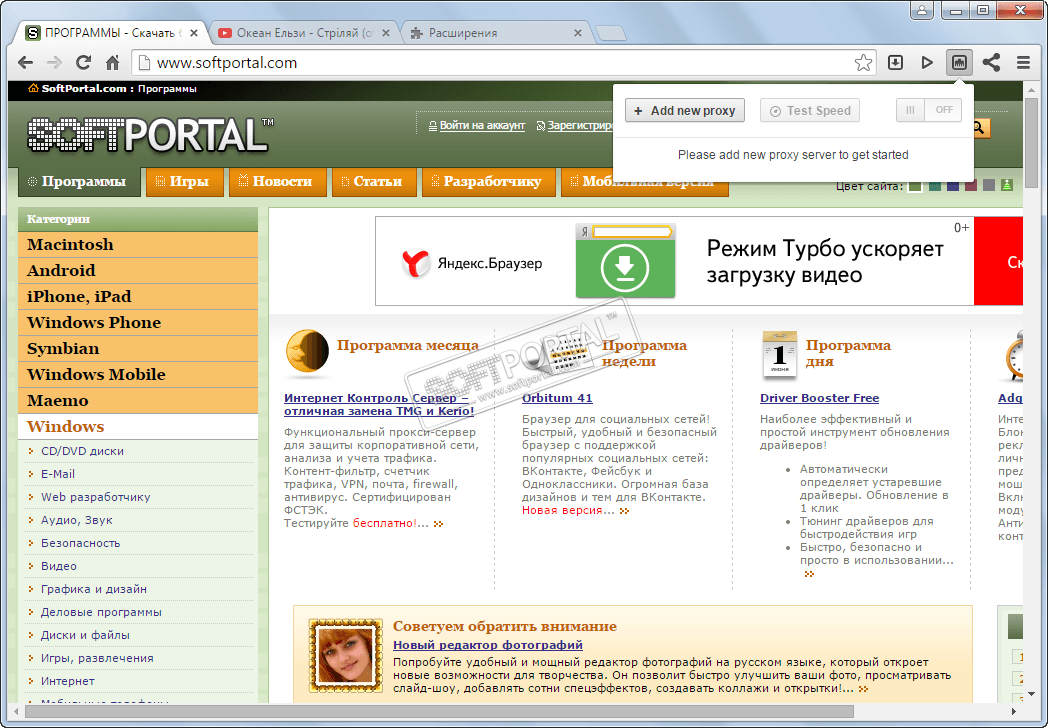
Task: Switch to the Океан Ельзи YouTube tab
Action: [303, 33]
